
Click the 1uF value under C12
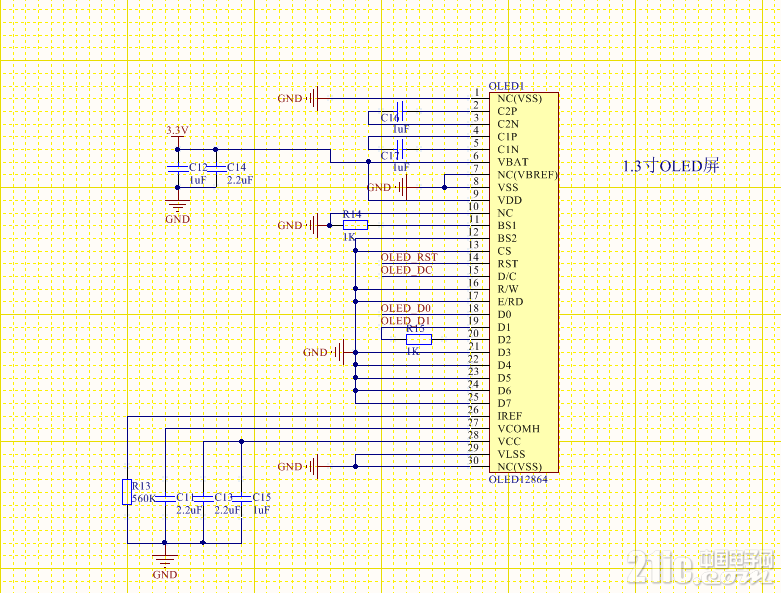coord(197,180)
